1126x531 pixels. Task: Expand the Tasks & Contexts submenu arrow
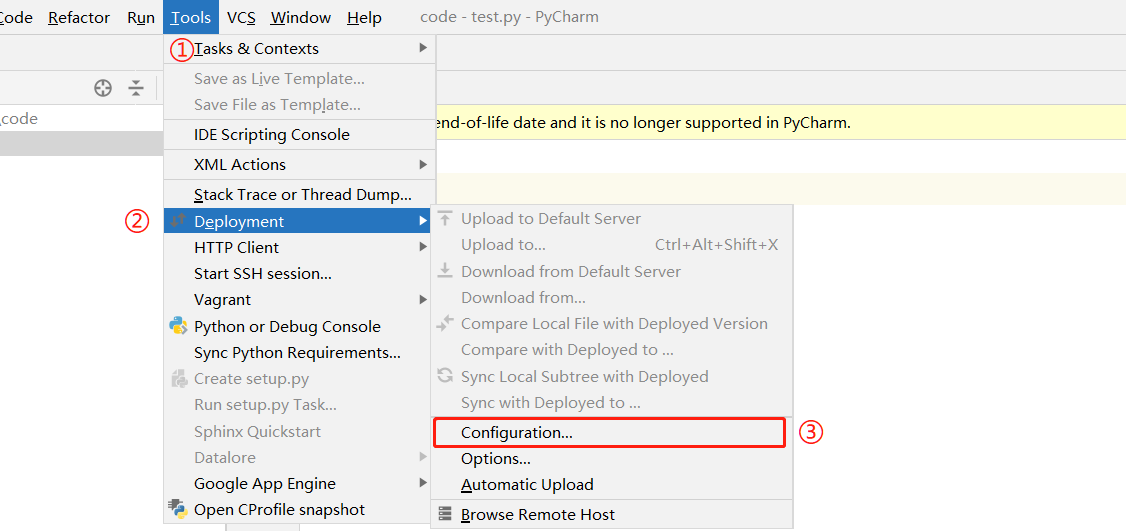coord(424,48)
